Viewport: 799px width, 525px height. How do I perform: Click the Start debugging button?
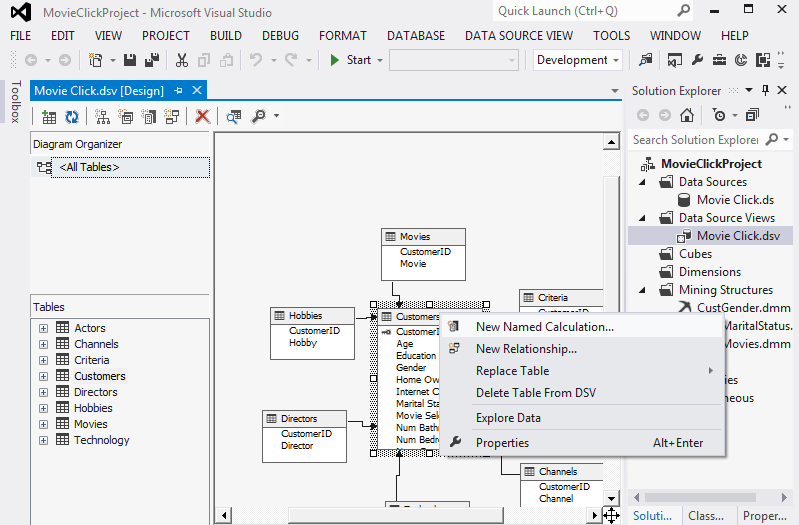pos(350,60)
